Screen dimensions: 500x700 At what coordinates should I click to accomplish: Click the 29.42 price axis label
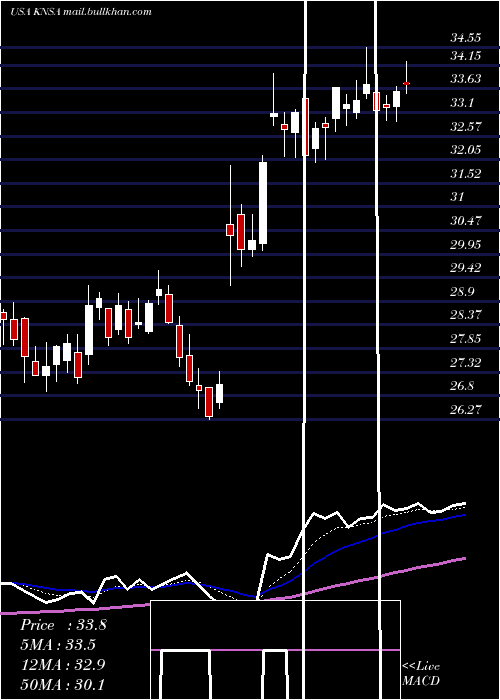465,267
